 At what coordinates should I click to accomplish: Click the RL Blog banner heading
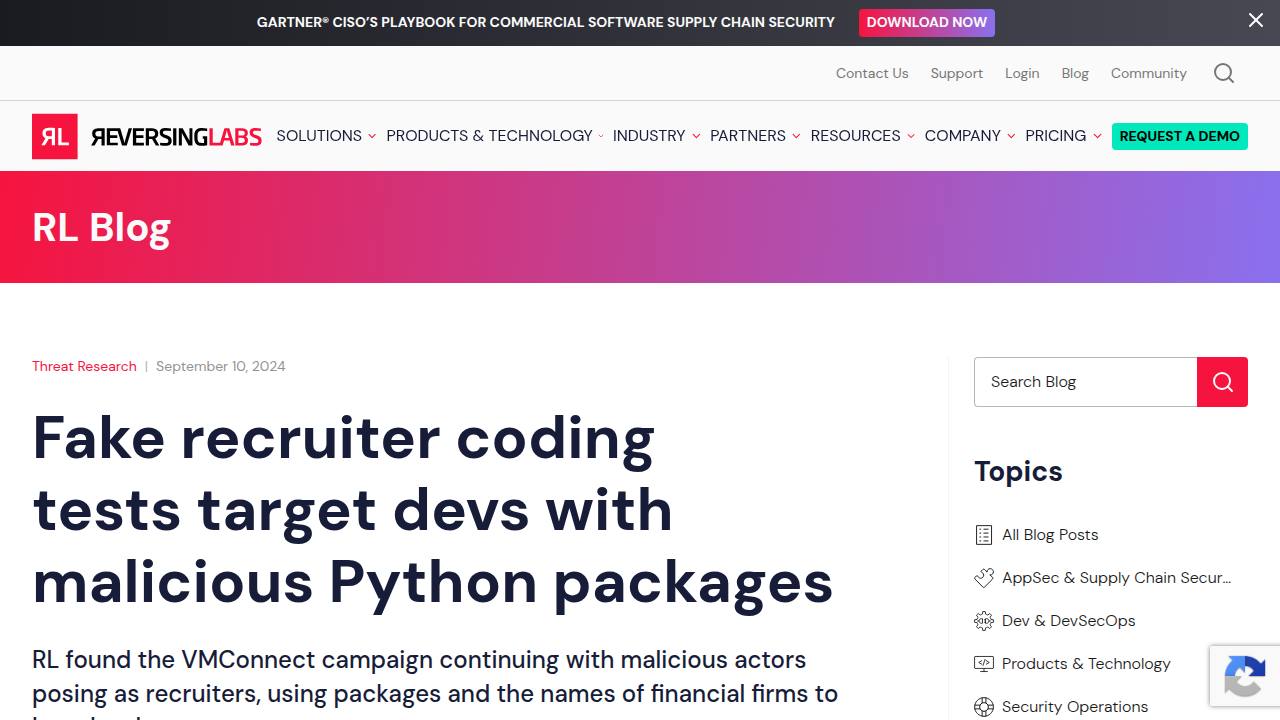click(101, 227)
